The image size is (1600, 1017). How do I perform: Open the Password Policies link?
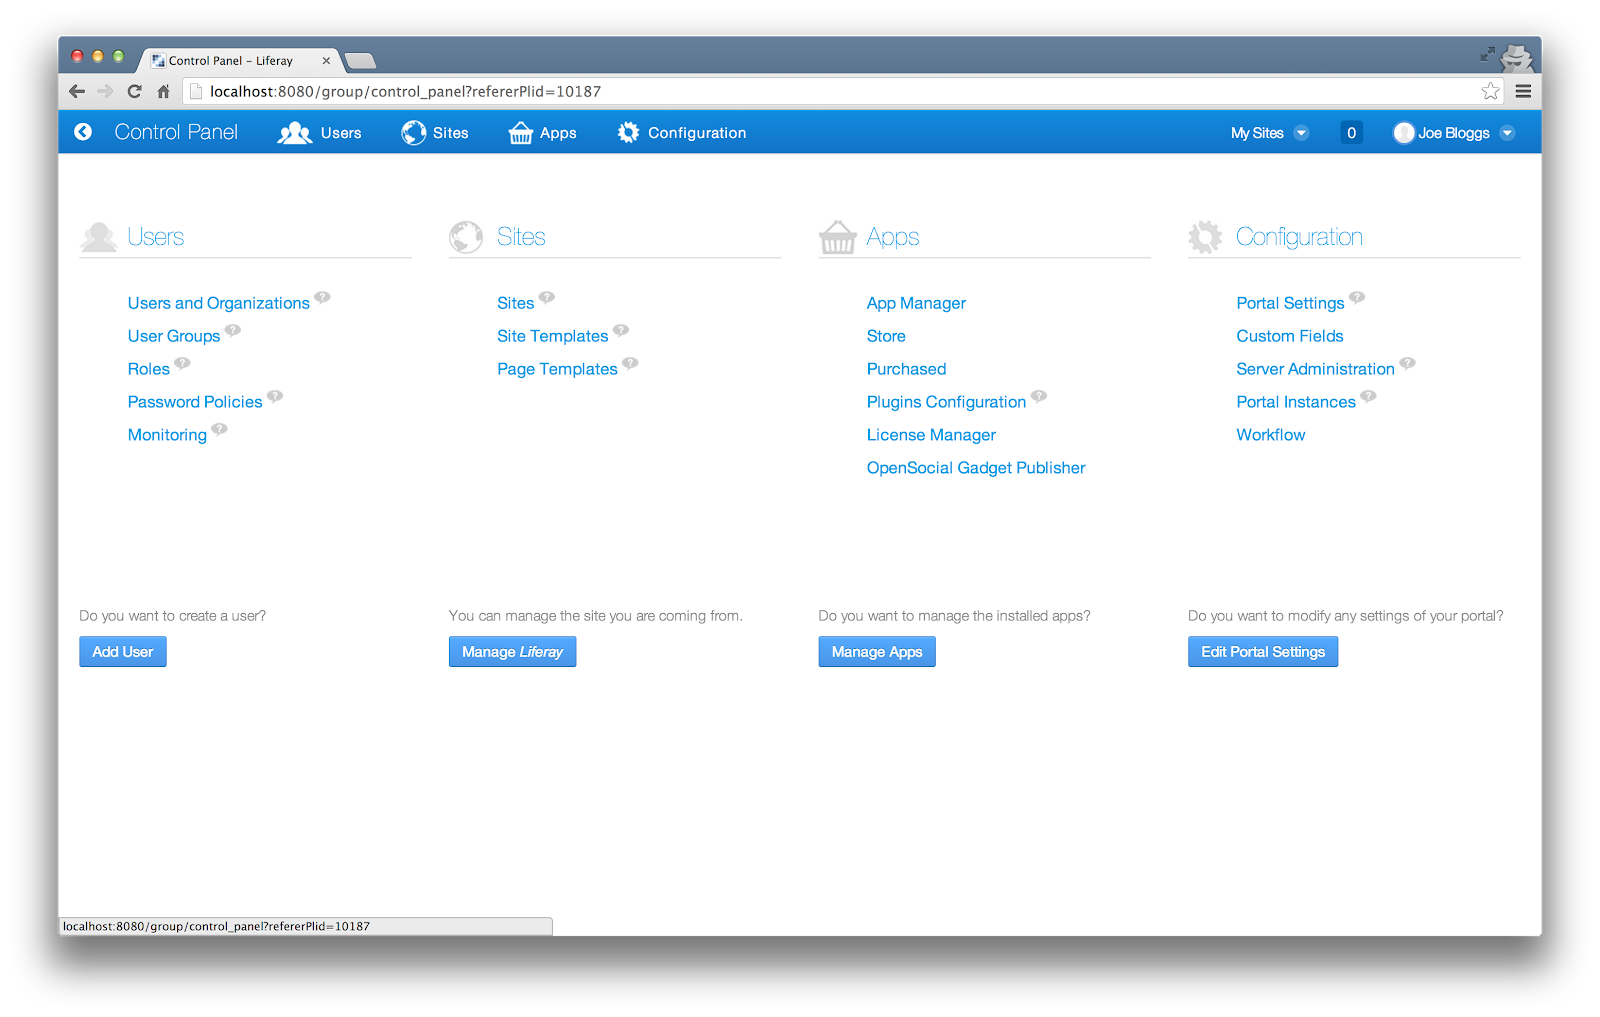coord(195,402)
